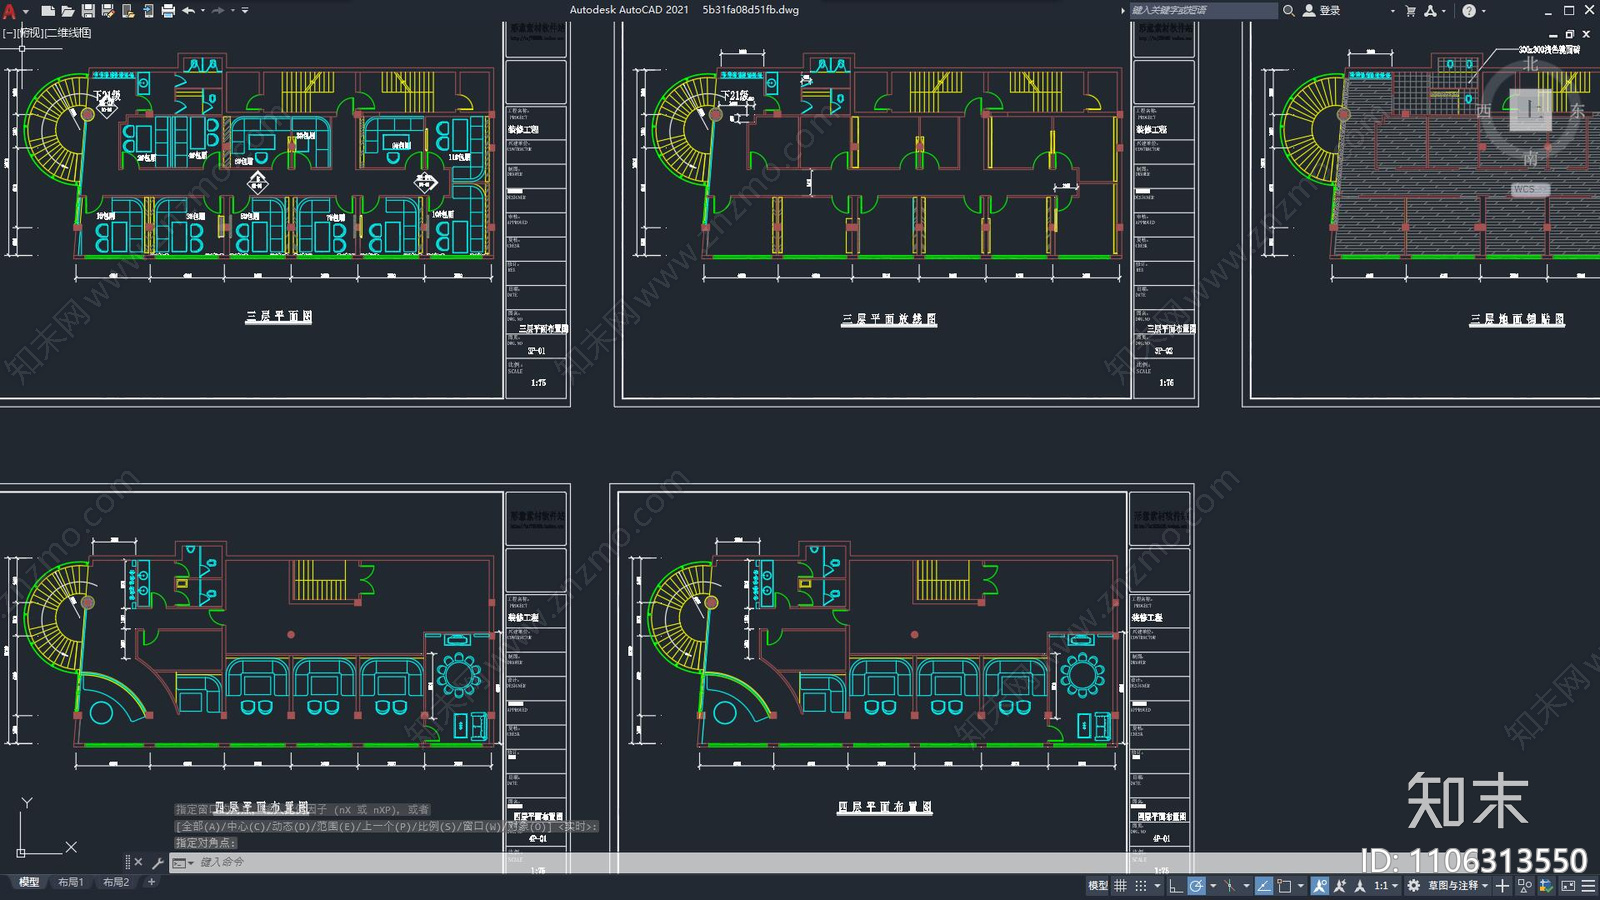Image resolution: width=1600 pixels, height=900 pixels.
Task: Open the snap mode settings dropdown arrow
Action: pyautogui.click(x=1157, y=886)
